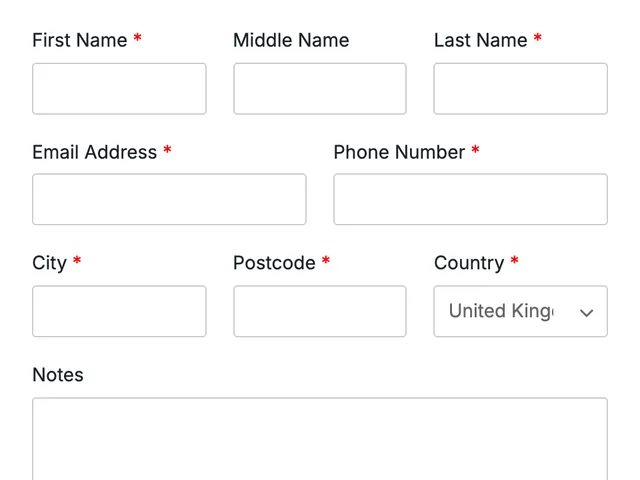Click the Middle Name label text
This screenshot has height=480, width=640.
coord(291,40)
